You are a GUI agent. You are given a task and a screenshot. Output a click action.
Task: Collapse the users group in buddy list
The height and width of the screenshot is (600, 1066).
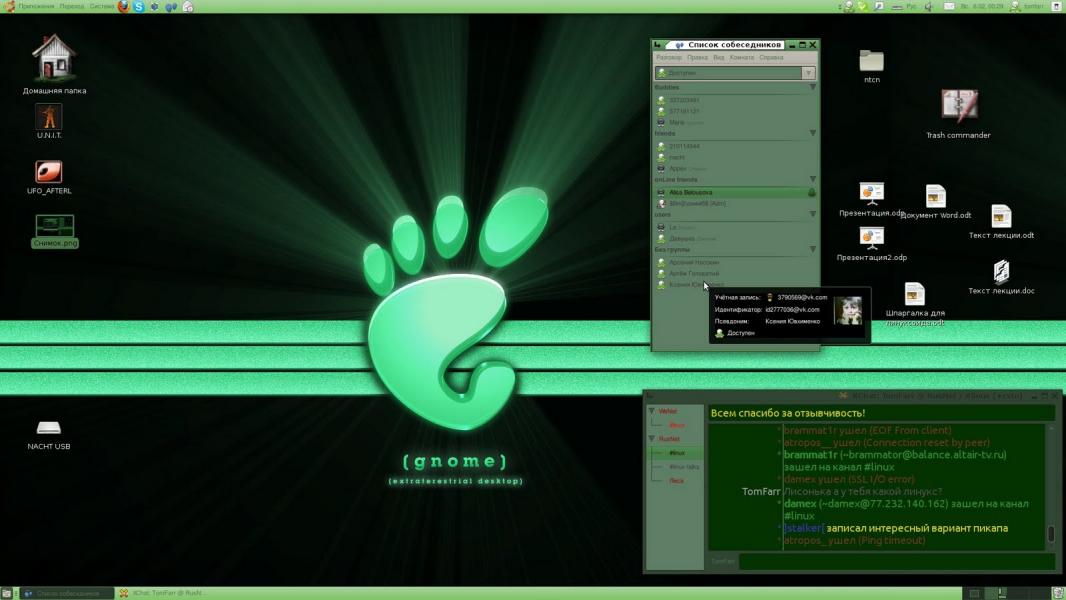coord(812,215)
